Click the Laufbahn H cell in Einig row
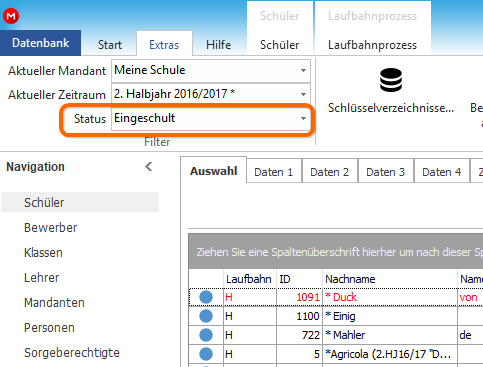483x367 pixels. 250,316
